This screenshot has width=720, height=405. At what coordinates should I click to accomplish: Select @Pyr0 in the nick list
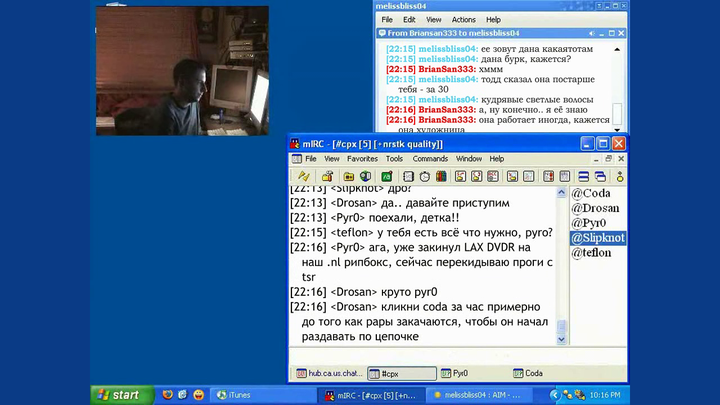pyautogui.click(x=589, y=223)
